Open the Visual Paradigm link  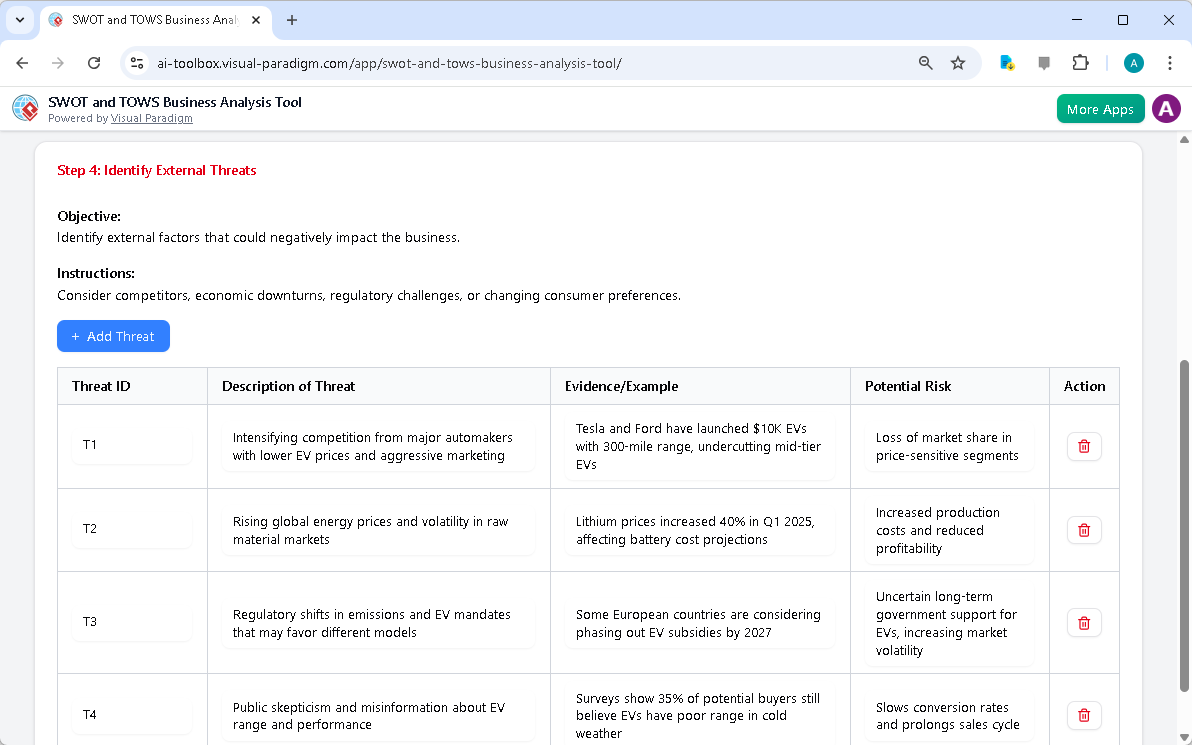coord(151,118)
